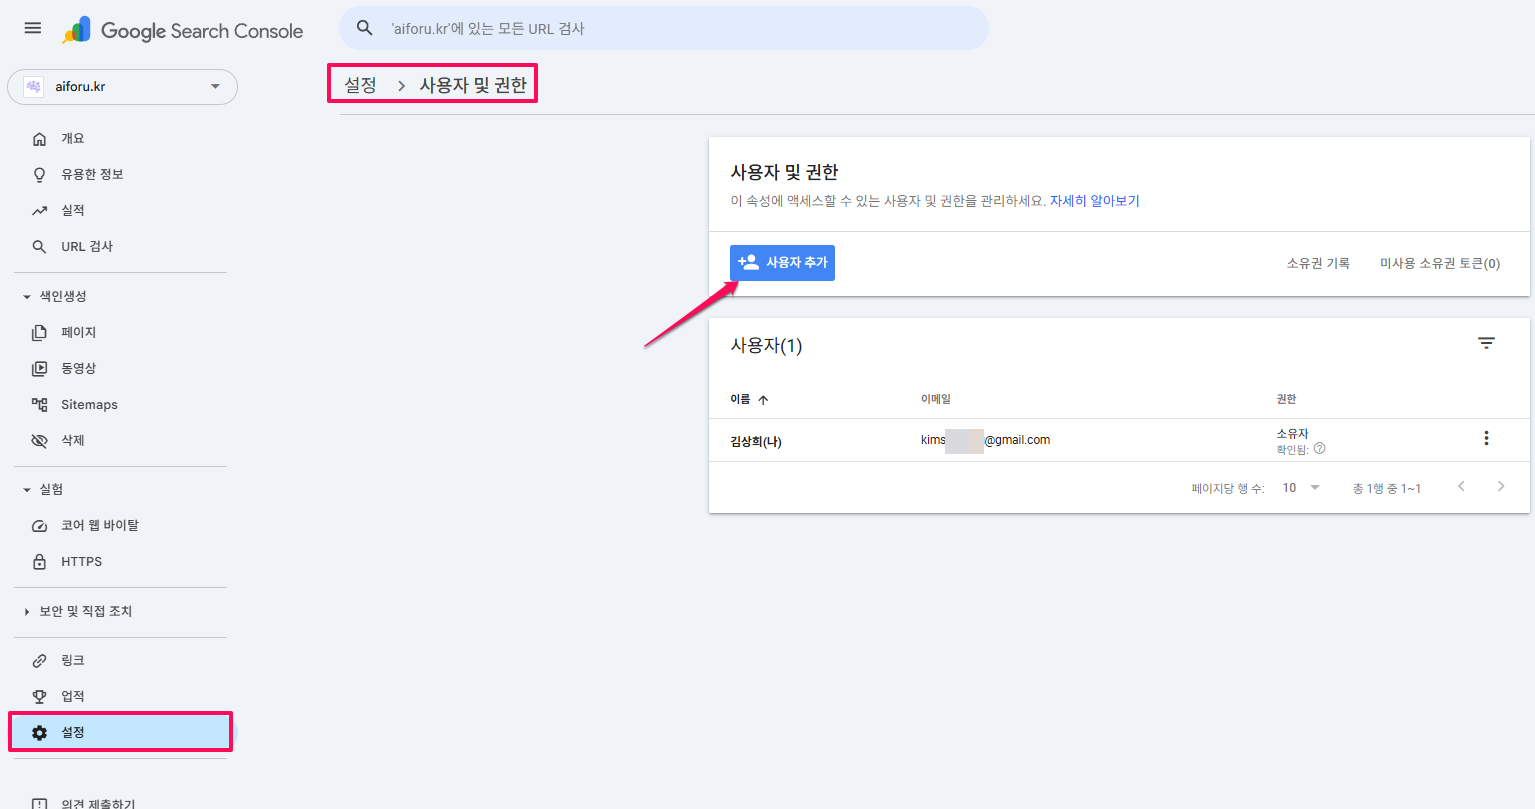Image resolution: width=1535 pixels, height=809 pixels.
Task: Go to next page of users table
Action: tap(1500, 487)
